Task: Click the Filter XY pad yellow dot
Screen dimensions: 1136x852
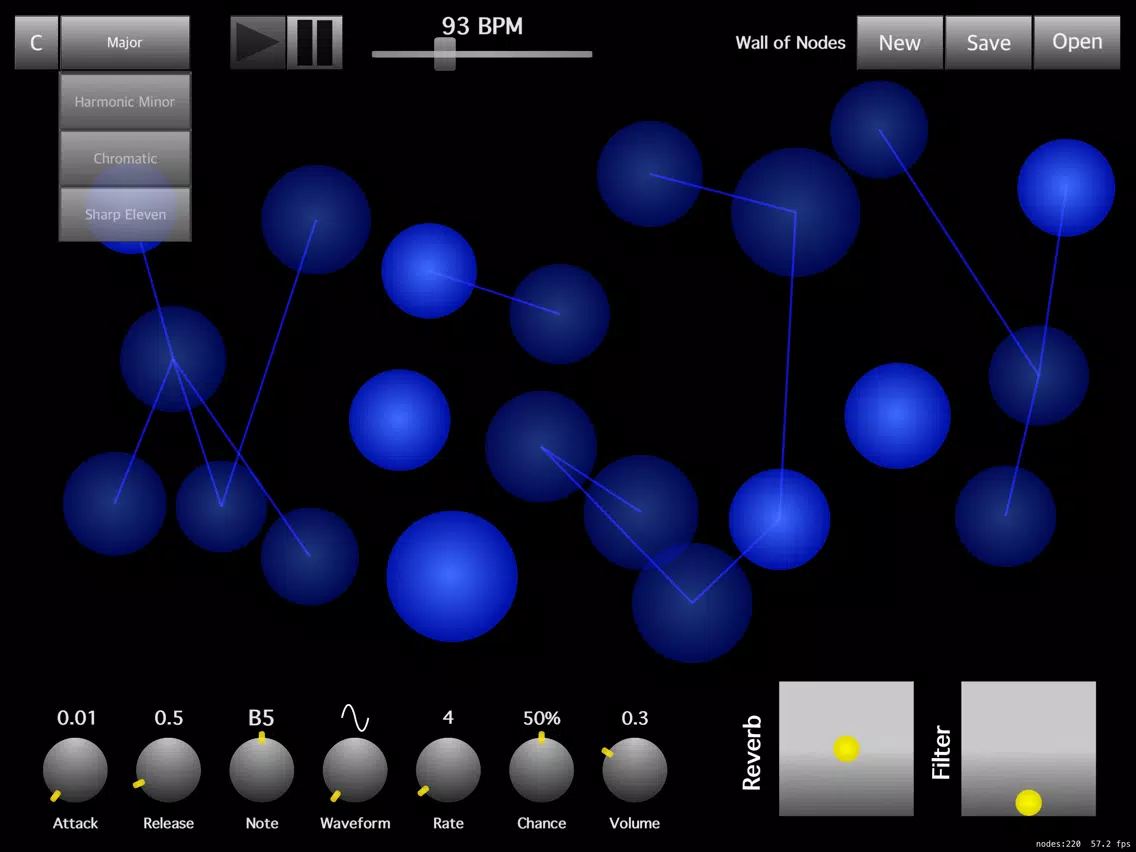Action: 1029,803
